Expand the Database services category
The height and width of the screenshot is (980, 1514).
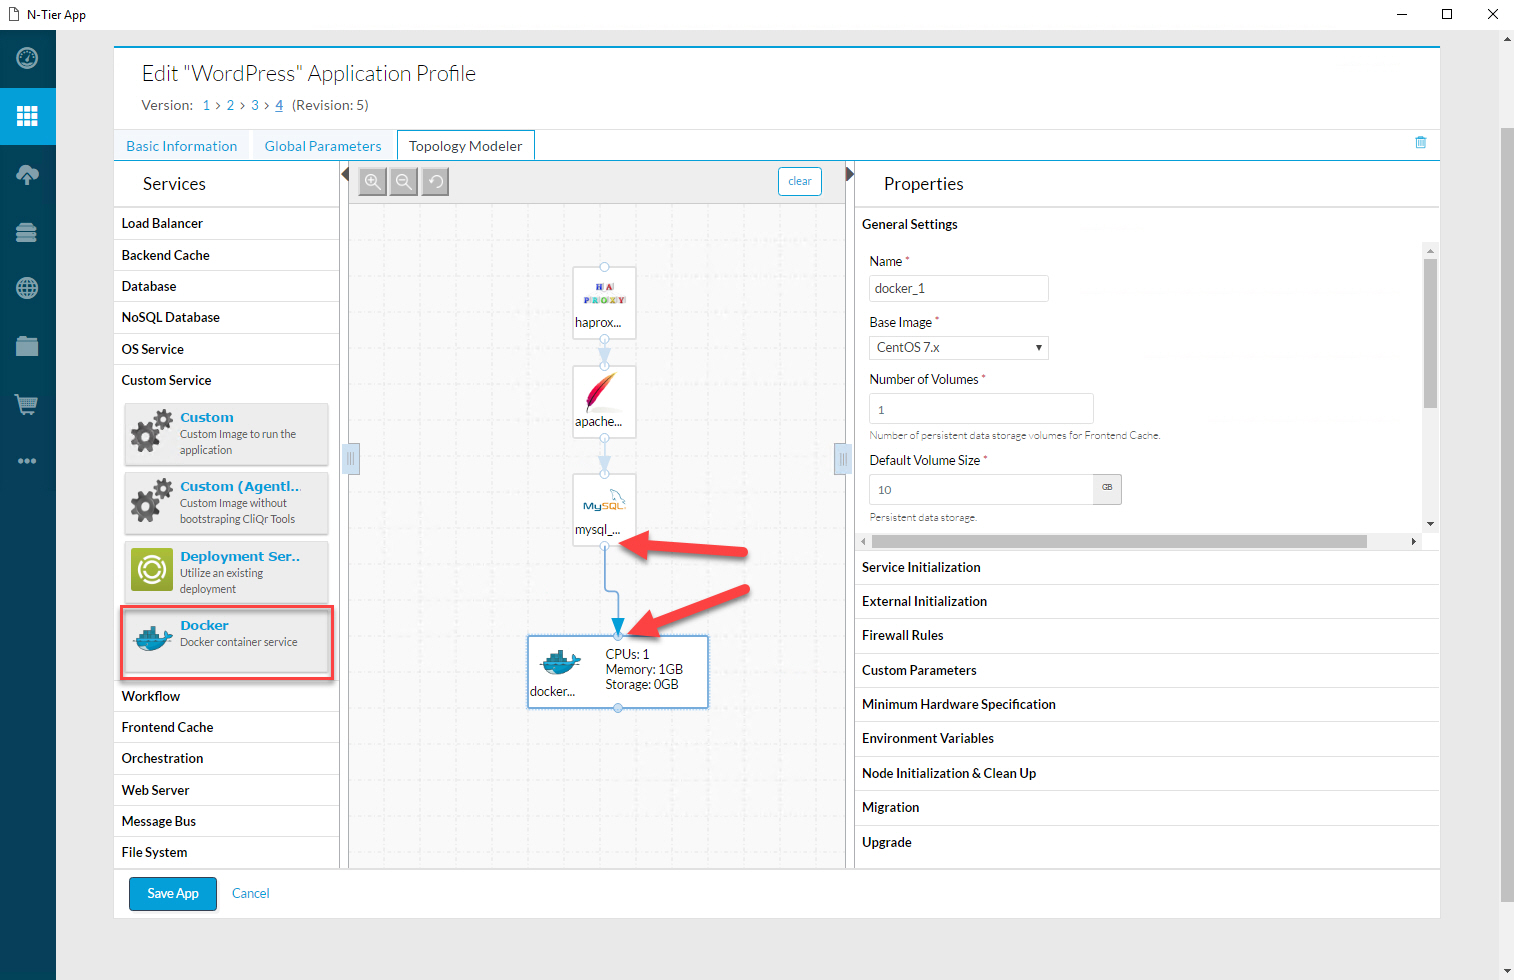[227, 286]
